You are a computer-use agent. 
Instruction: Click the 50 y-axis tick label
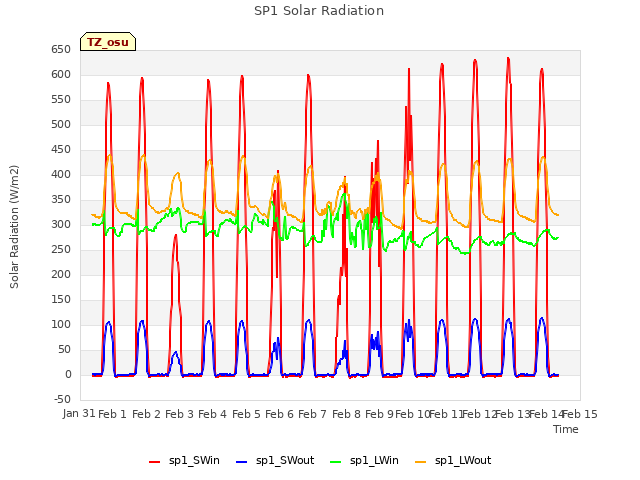pos(64,349)
